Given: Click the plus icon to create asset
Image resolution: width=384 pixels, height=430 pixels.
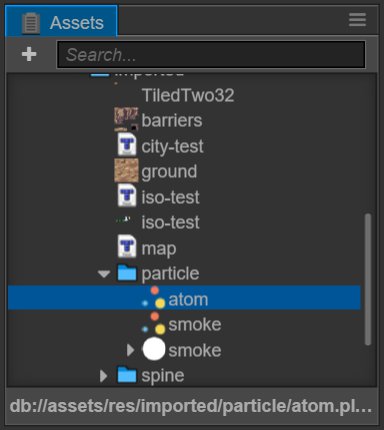Looking at the screenshot, I should coord(29,54).
